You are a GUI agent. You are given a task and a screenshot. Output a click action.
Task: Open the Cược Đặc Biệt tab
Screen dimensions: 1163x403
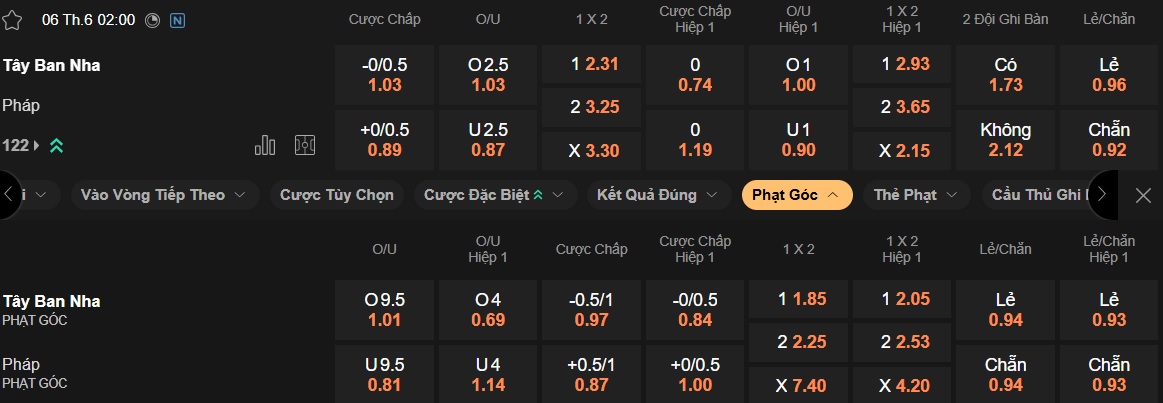point(495,195)
